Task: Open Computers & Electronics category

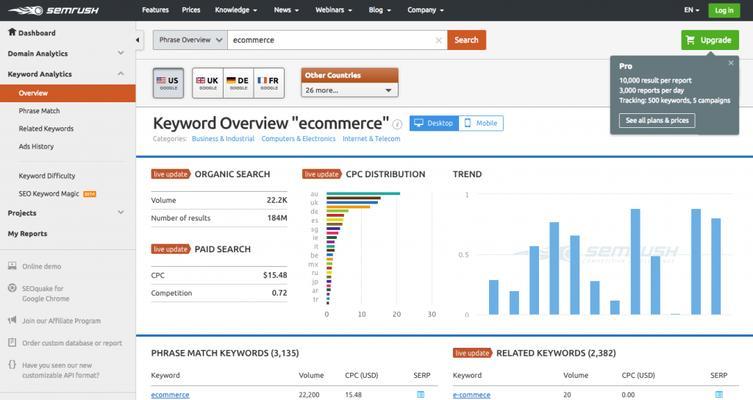Action: tap(298, 139)
